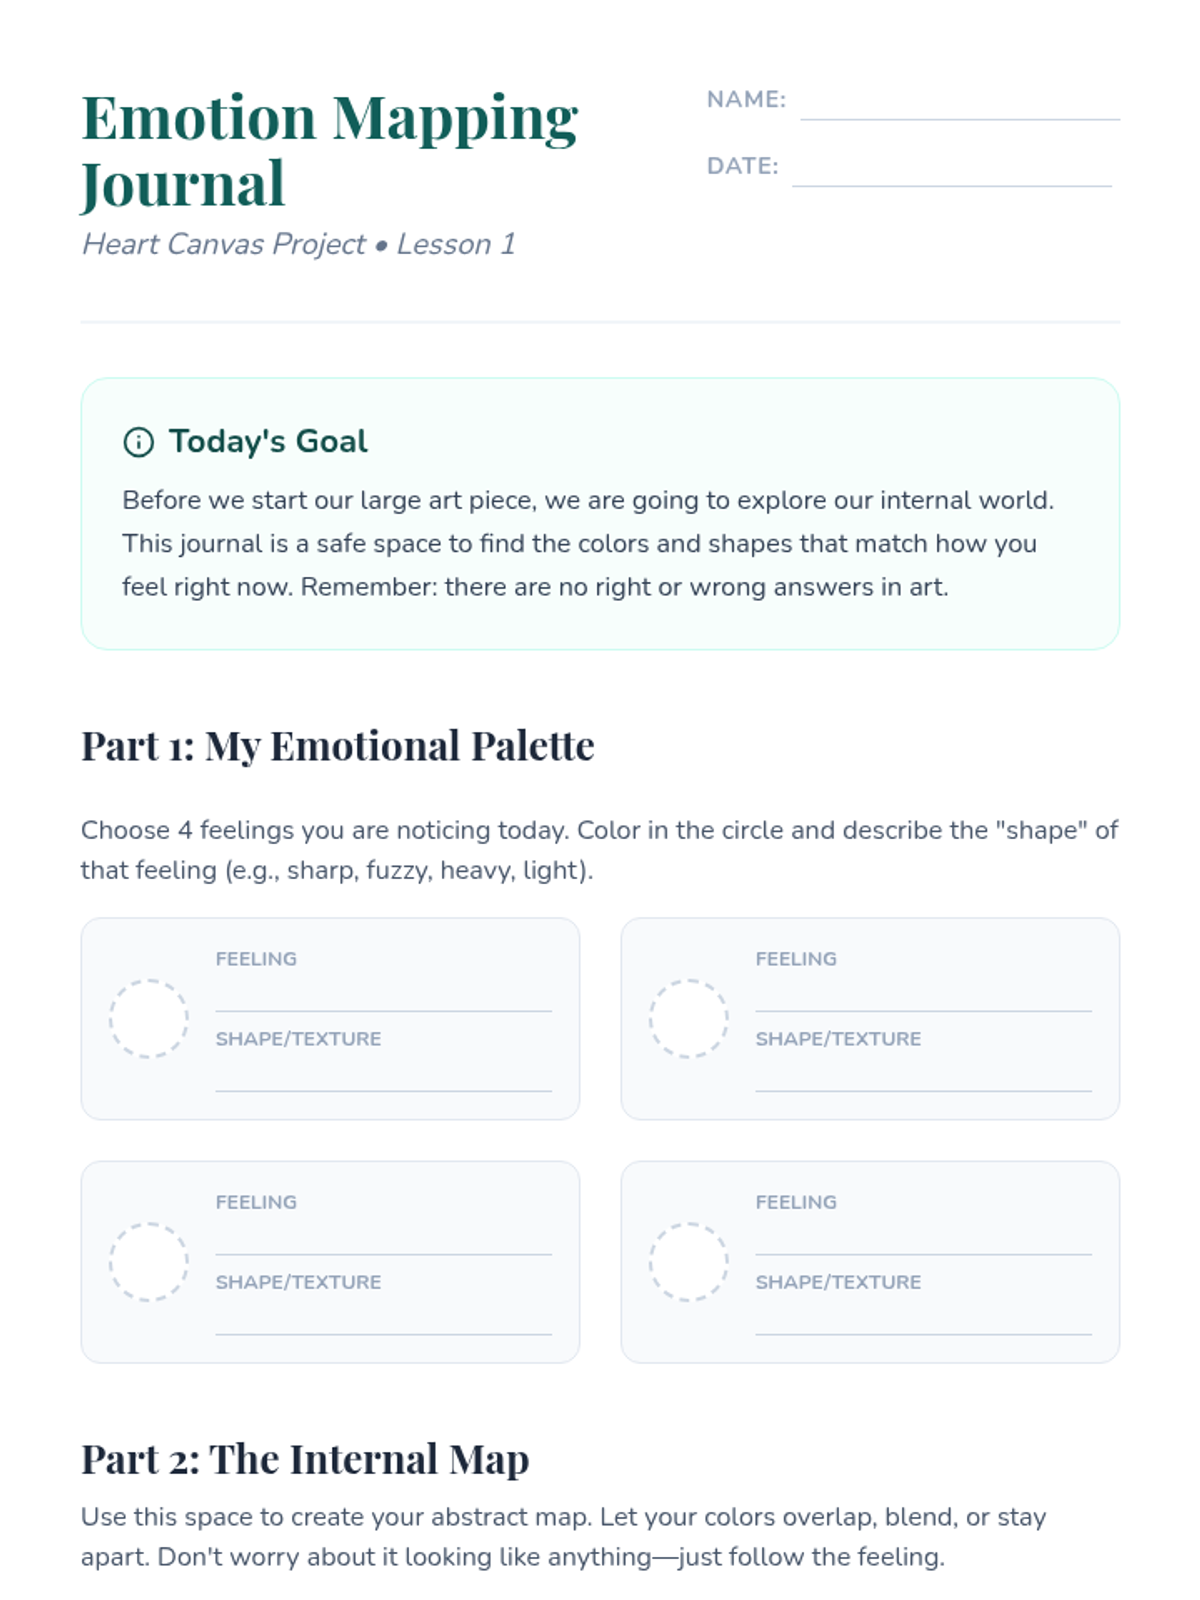The width and height of the screenshot is (1200, 1600).
Task: Click the top-left dashed color circle
Action: tap(148, 1018)
